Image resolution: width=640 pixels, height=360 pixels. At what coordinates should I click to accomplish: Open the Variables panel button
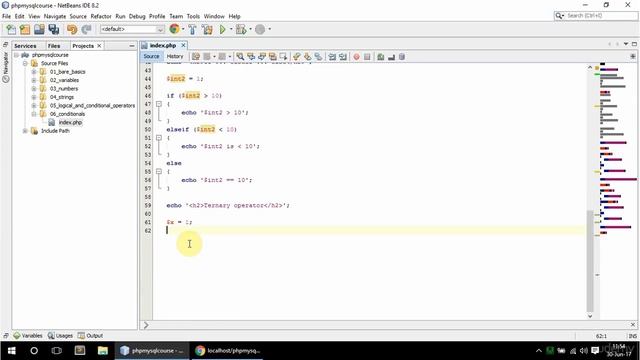28,336
